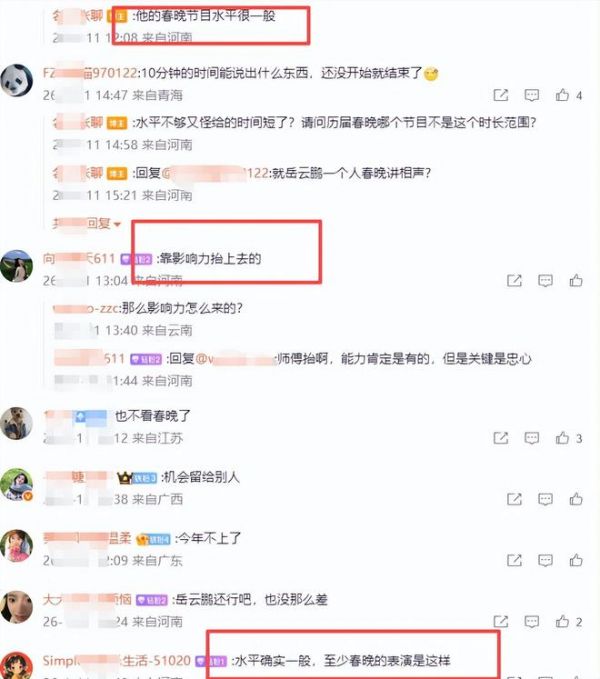Like the 今年不上了 comment
Screen dimensions: 600x679
[576, 560]
